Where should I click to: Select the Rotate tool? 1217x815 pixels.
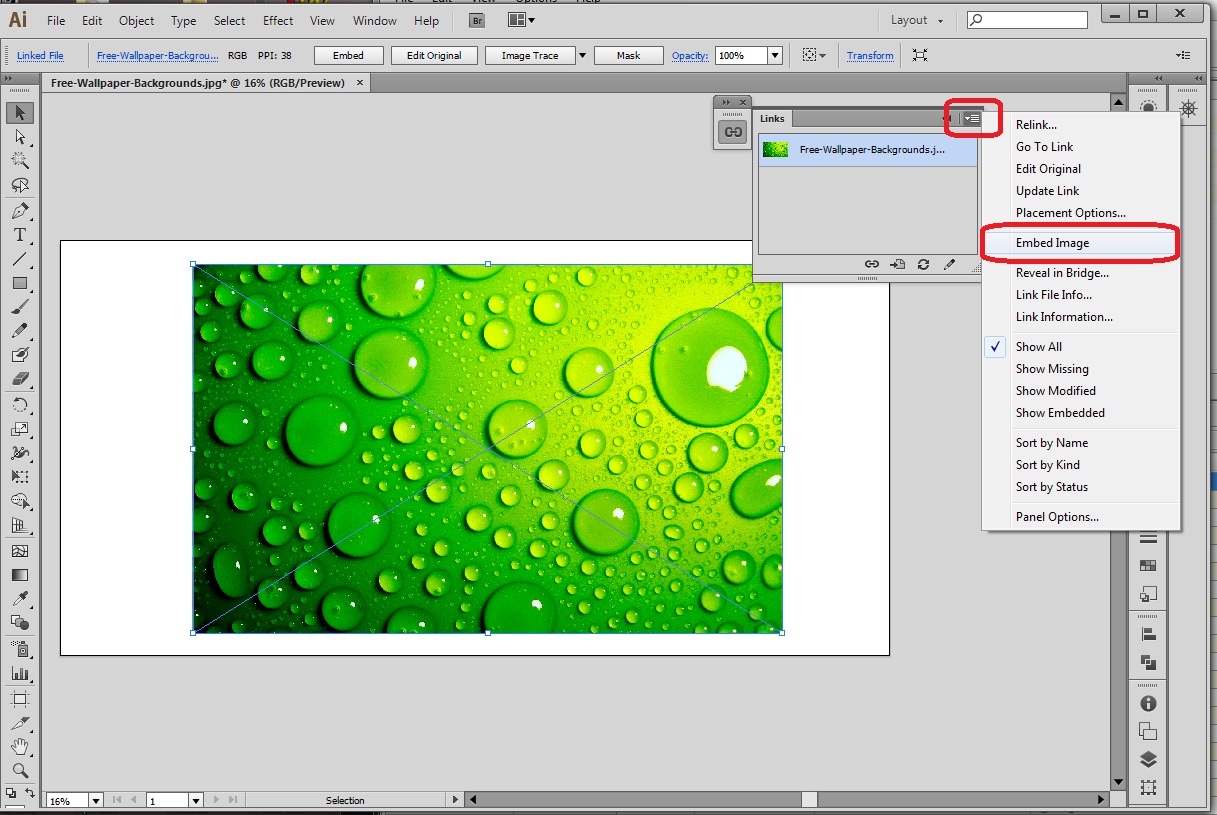(19, 404)
